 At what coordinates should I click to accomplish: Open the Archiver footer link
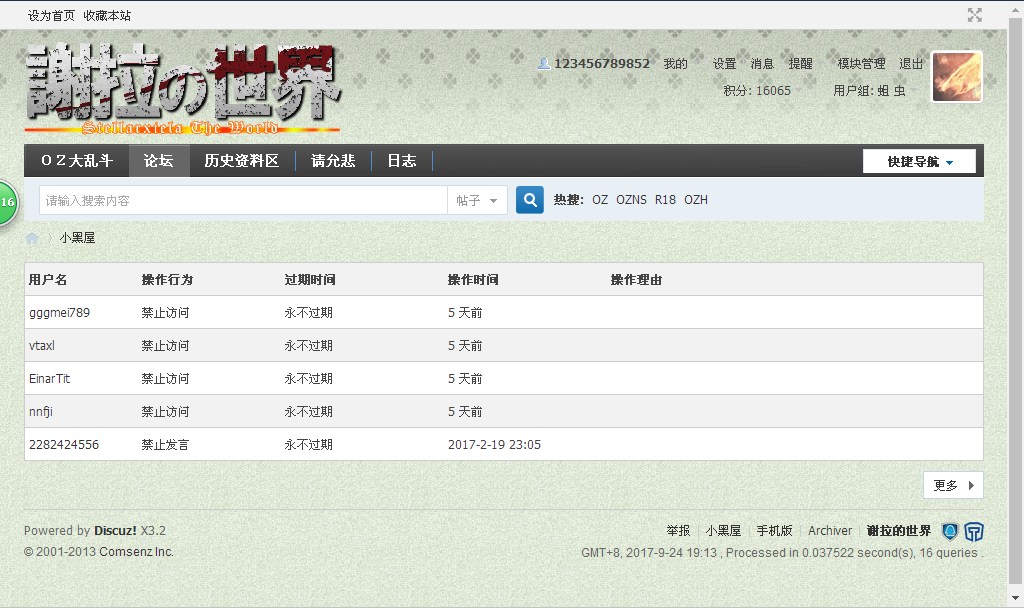tap(830, 531)
